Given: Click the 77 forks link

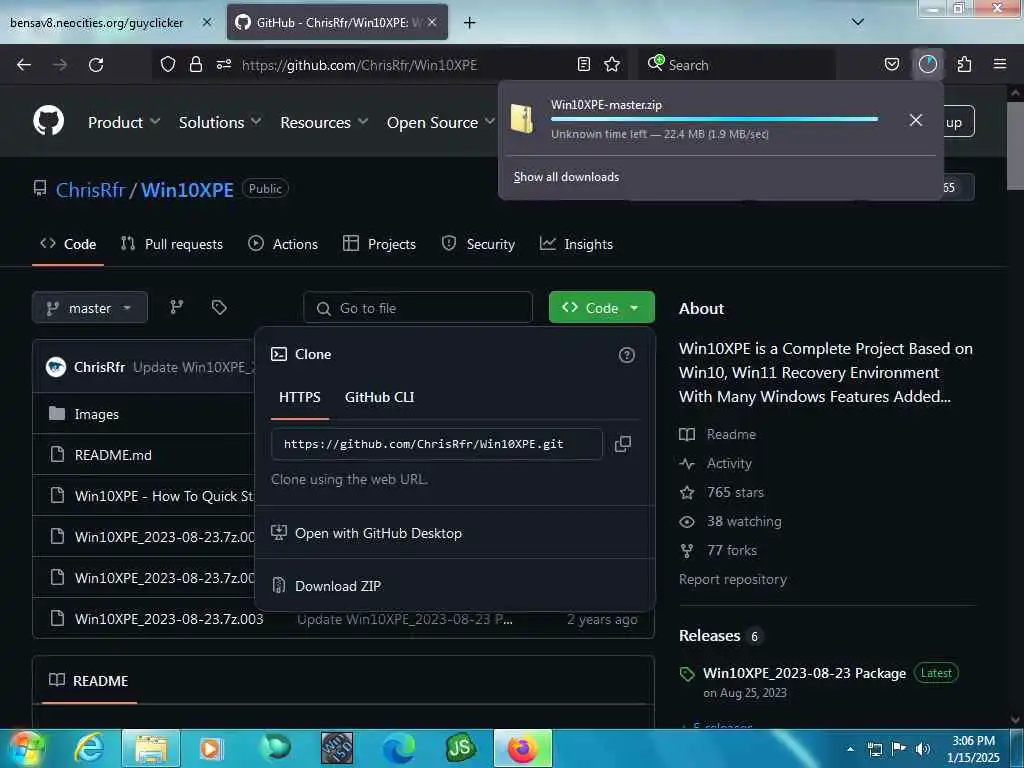Looking at the screenshot, I should 731,550.
